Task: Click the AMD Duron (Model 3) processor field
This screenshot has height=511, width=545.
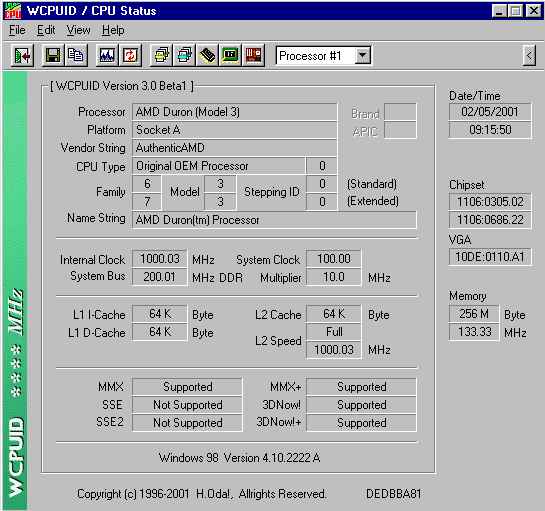Action: (234, 112)
